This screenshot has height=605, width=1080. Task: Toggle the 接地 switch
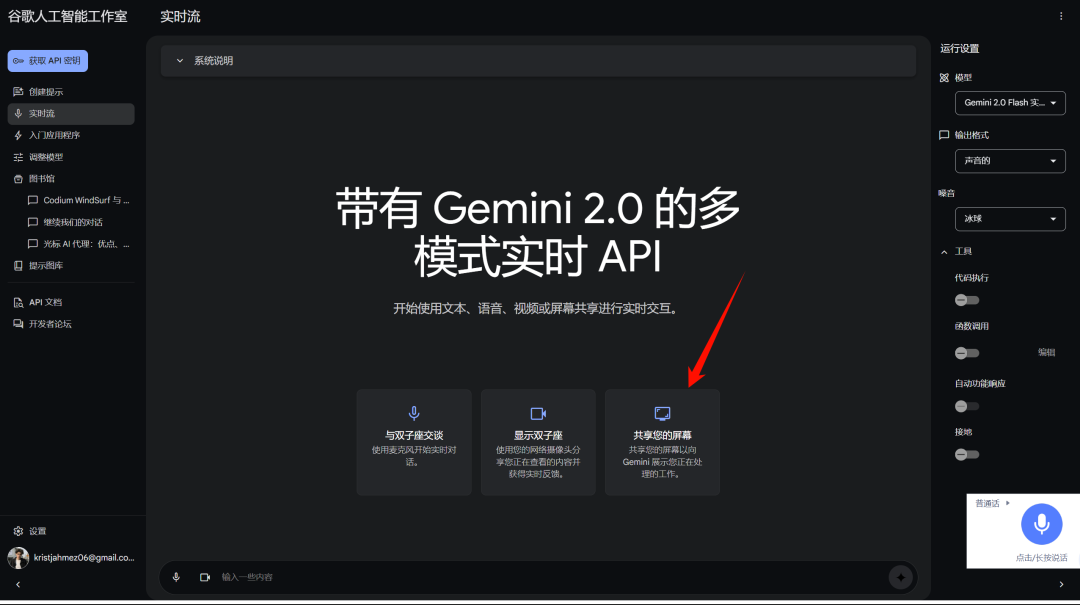(966, 455)
